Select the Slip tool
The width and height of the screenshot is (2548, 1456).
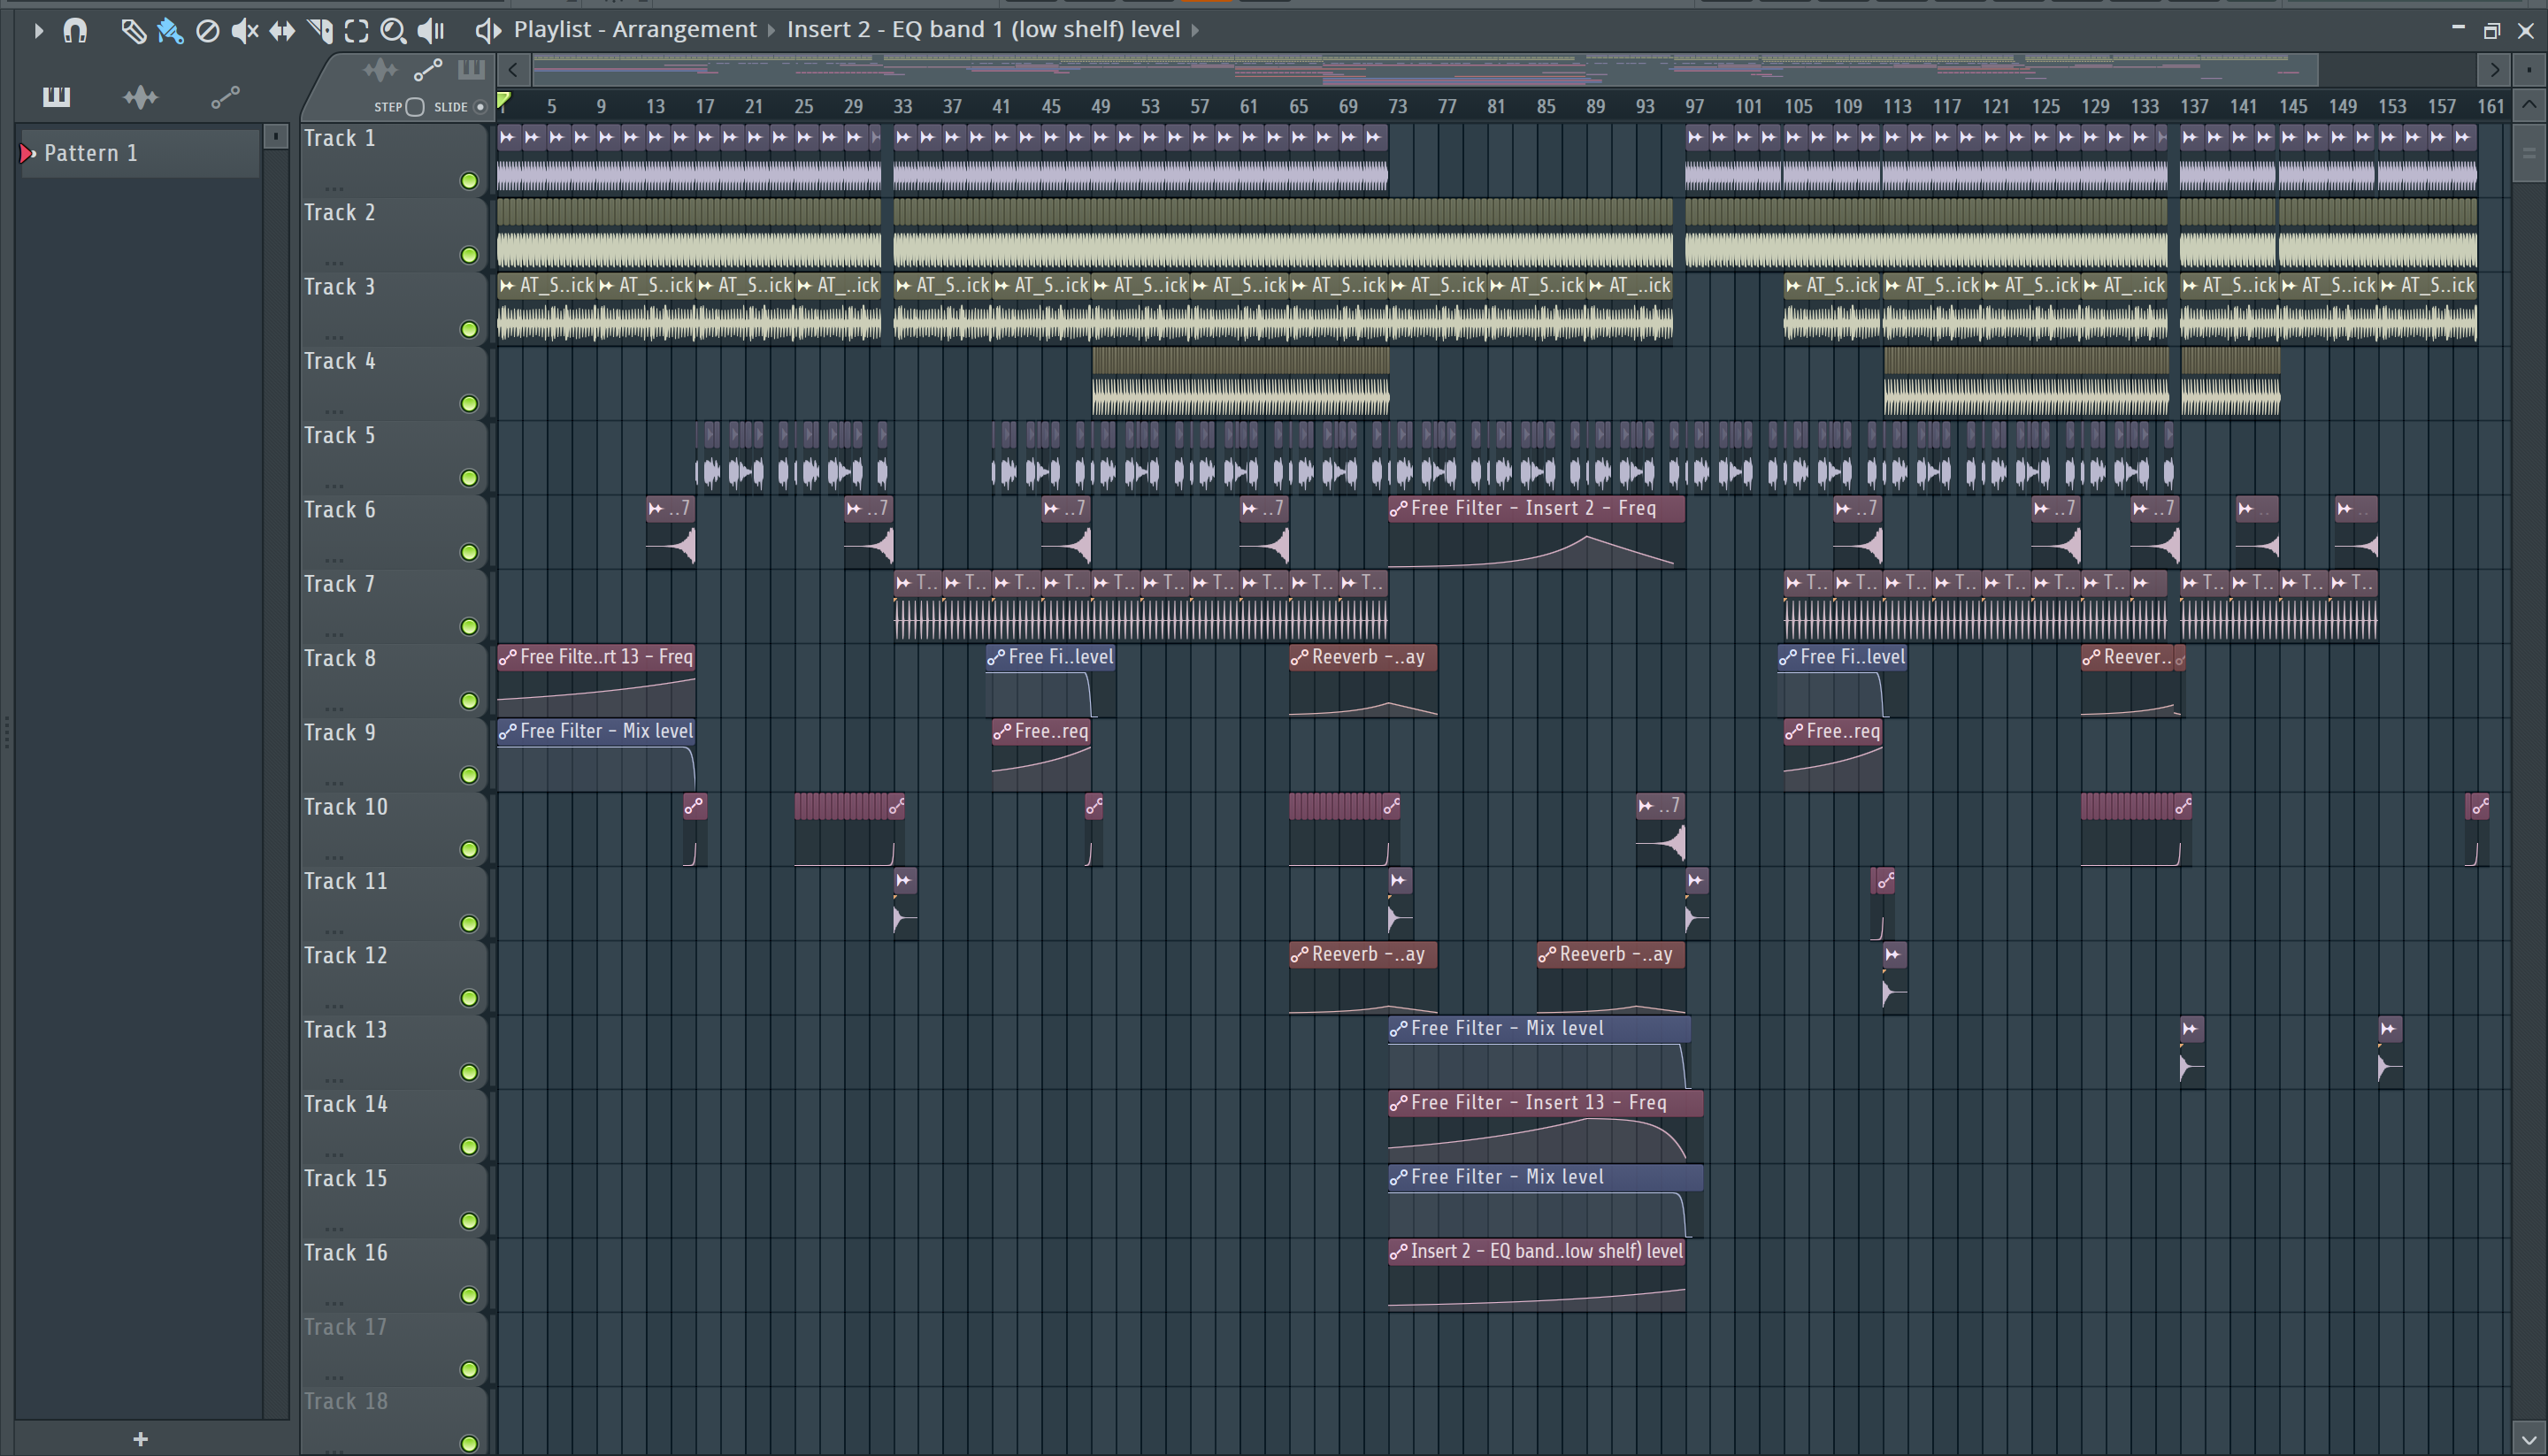click(282, 30)
